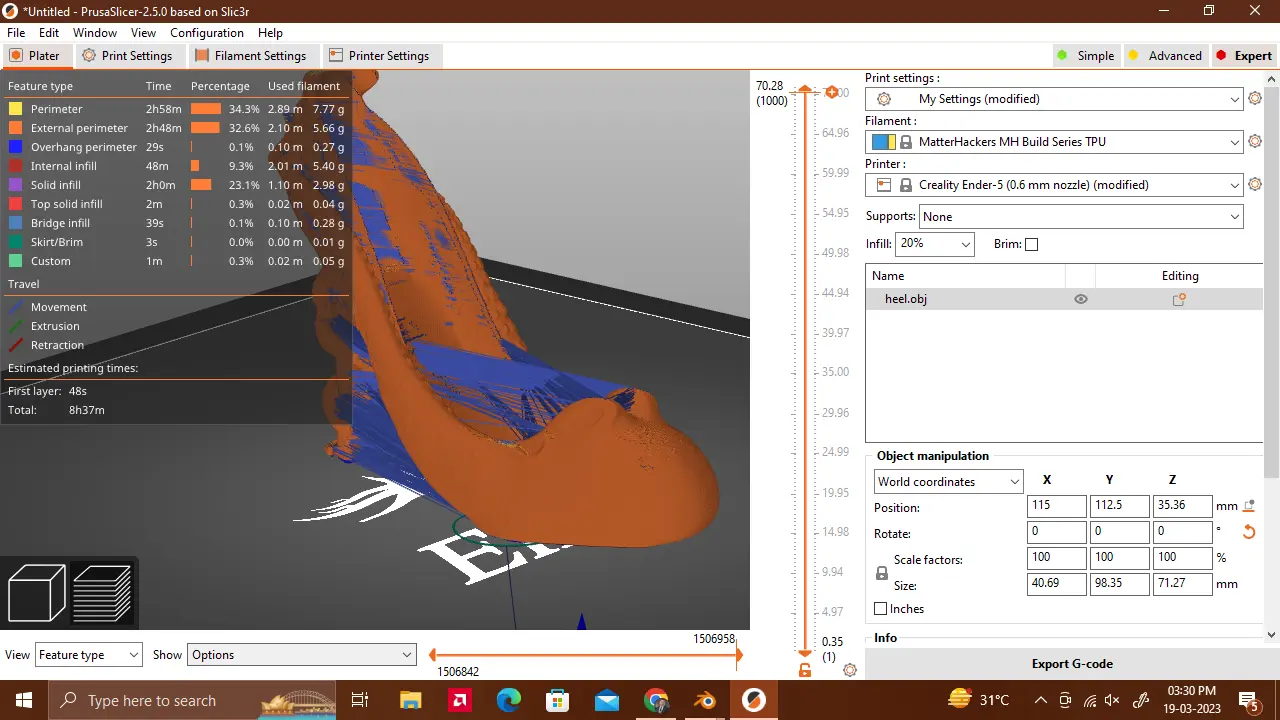Image resolution: width=1280 pixels, height=720 pixels.
Task: Click horizontal slider left thumb
Action: (433, 655)
